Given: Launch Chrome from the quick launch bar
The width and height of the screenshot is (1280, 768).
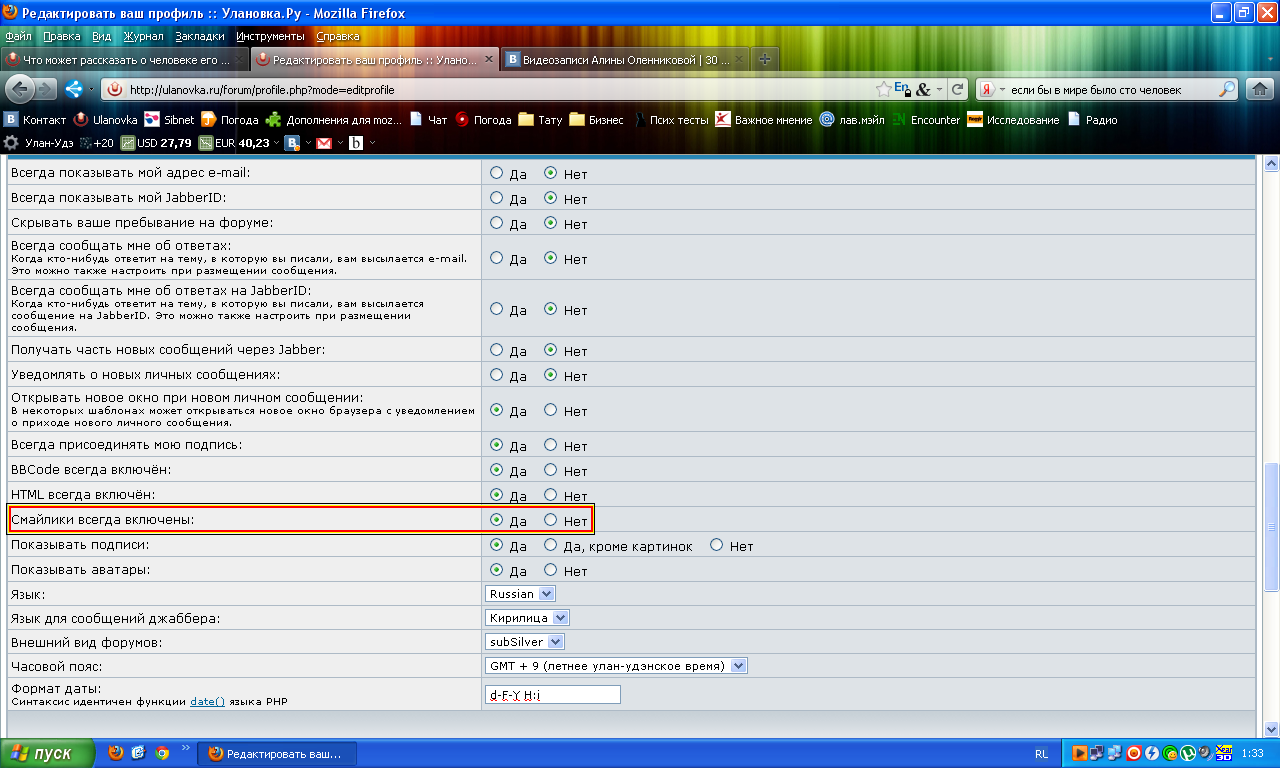Looking at the screenshot, I should 162,753.
